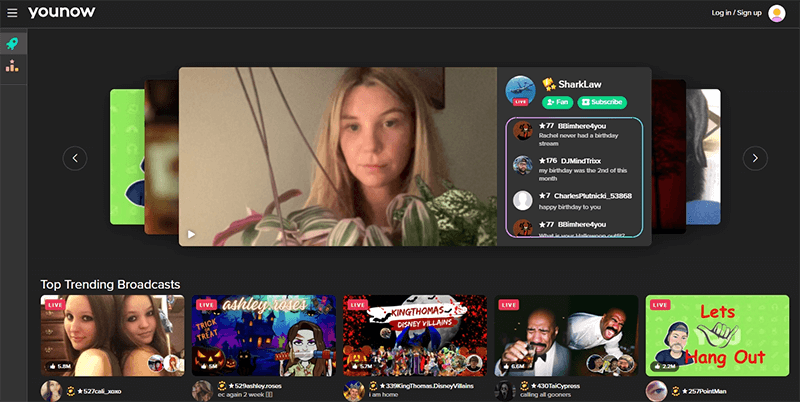Click play icon on featured video
Viewport: 800px width, 402px height.
(191, 234)
